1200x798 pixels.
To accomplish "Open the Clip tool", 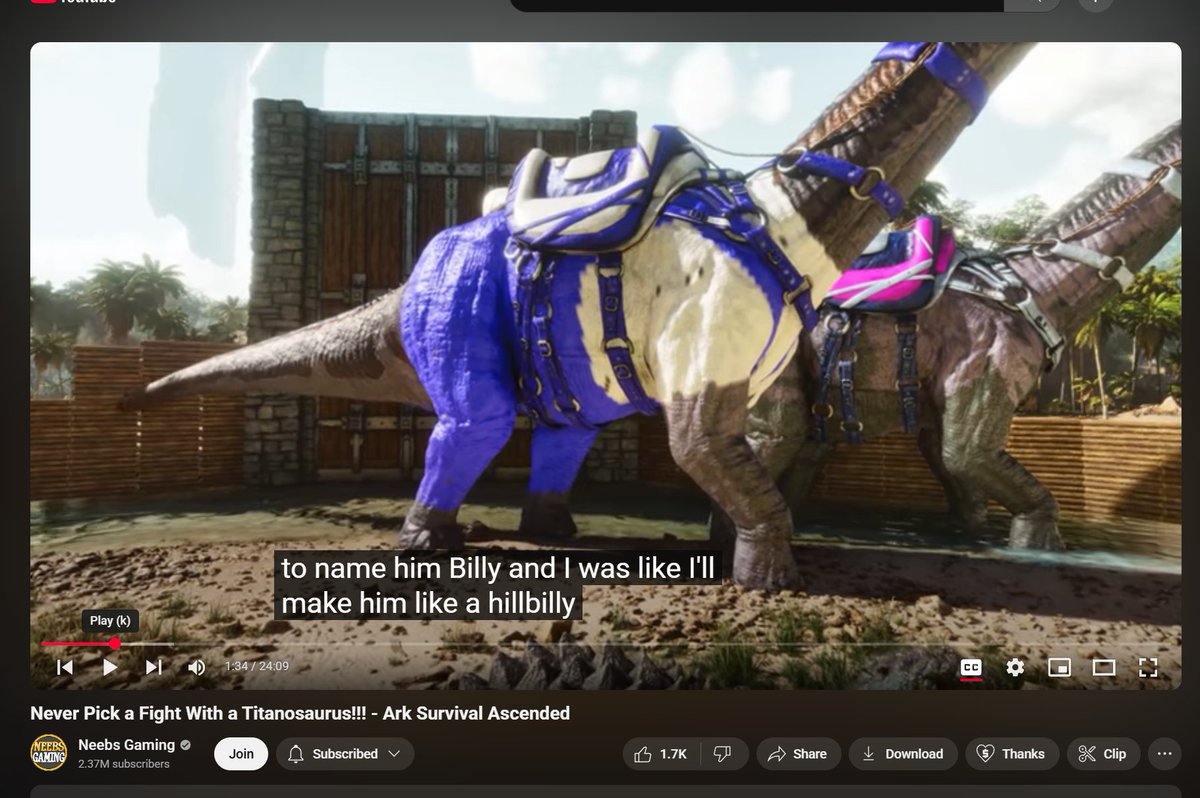I will (1103, 754).
